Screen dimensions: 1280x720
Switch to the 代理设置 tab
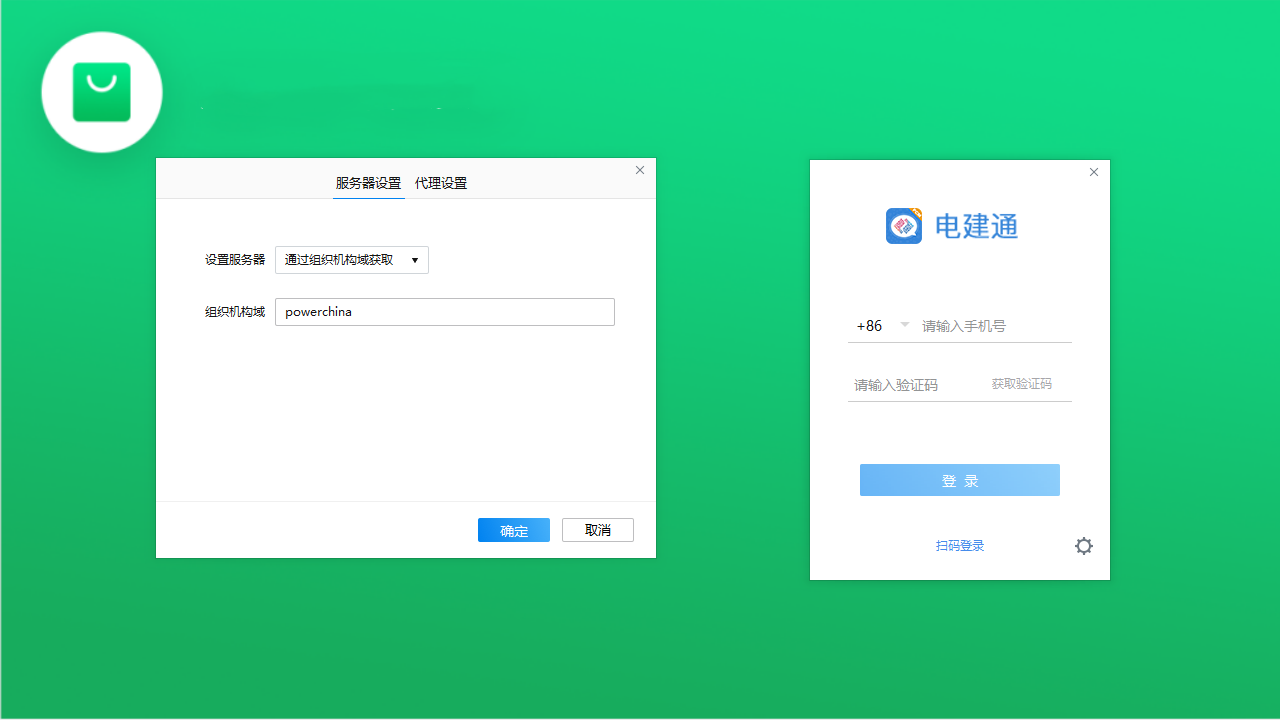(440, 183)
